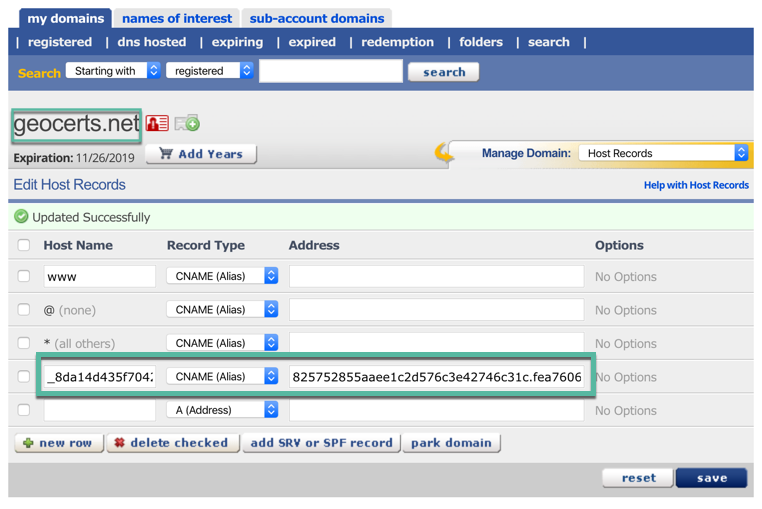The image size is (762, 509).
Task: Add a new row to host records
Action: pyautogui.click(x=59, y=443)
